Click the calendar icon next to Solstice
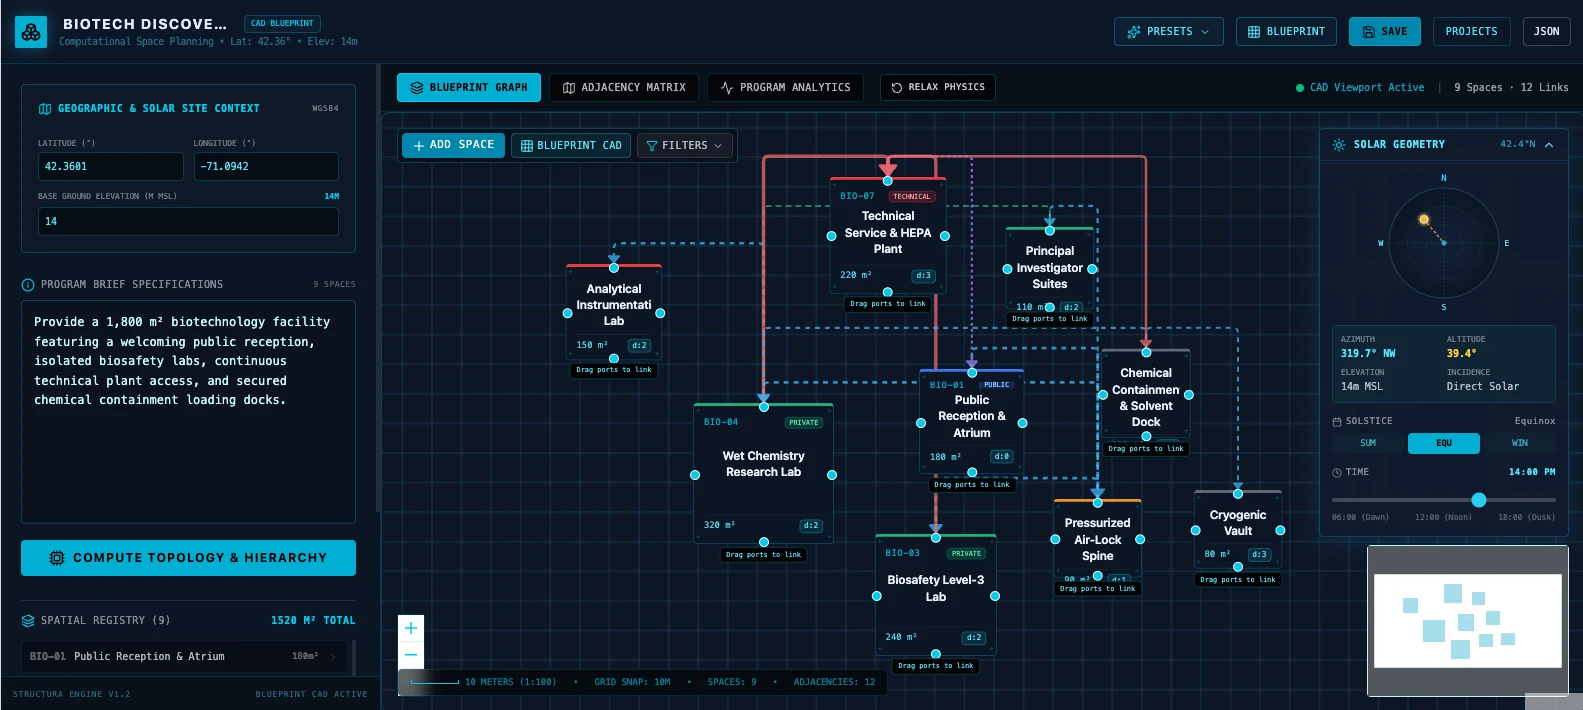 click(1337, 422)
